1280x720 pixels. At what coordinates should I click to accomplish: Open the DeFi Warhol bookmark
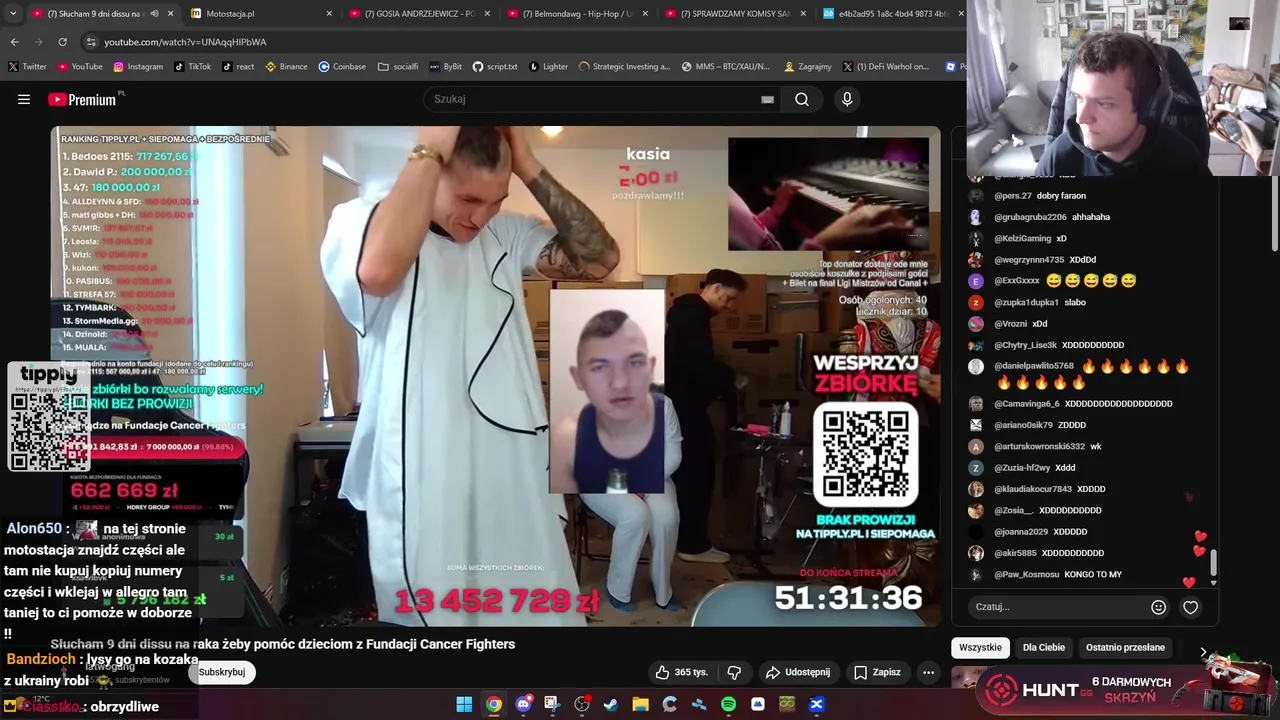(886, 67)
